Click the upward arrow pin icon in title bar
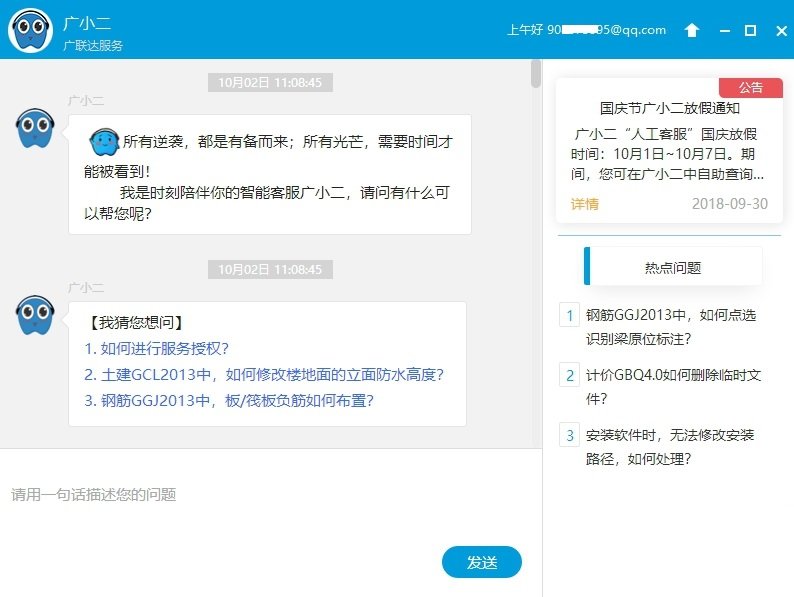The height and width of the screenshot is (597, 794). pos(692,30)
